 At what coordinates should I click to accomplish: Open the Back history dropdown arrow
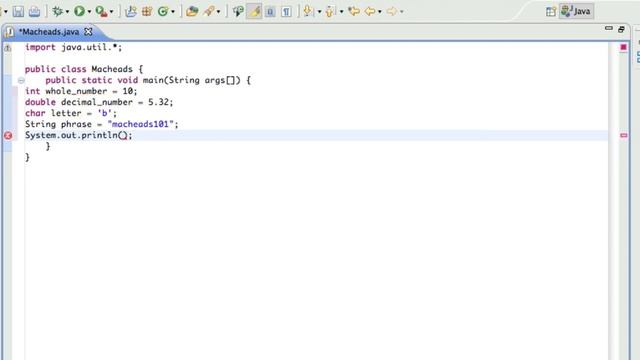click(x=380, y=12)
